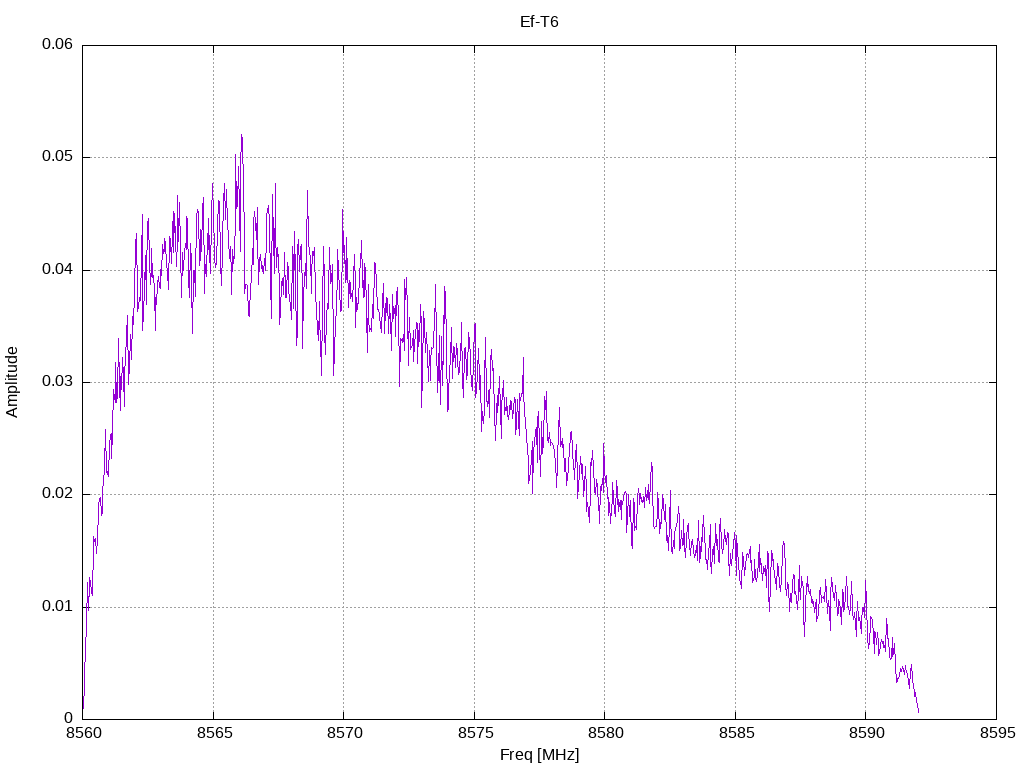The width and height of the screenshot is (1024, 768).
Task: Click the x-axis tick label 8575
Action: [475, 733]
